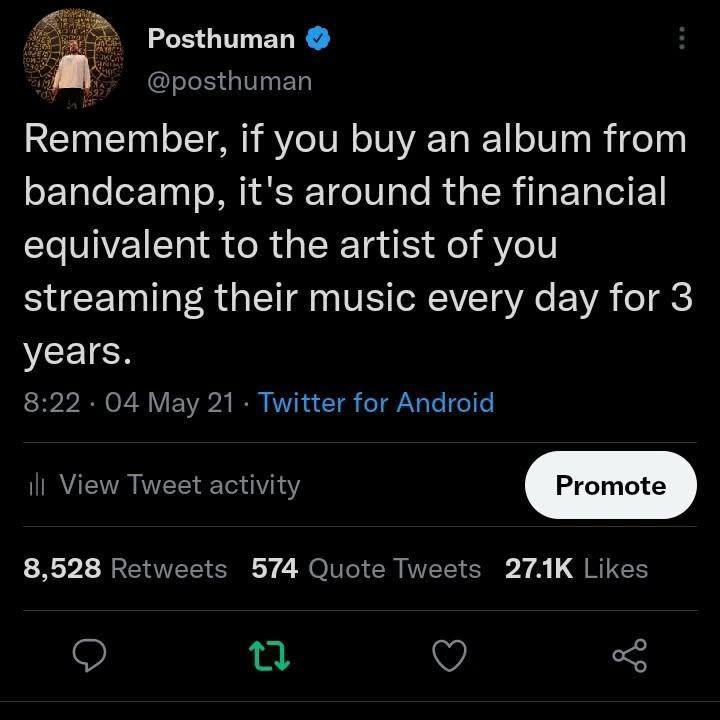Like the tweet with the heart icon
720x720 pixels.
449,656
